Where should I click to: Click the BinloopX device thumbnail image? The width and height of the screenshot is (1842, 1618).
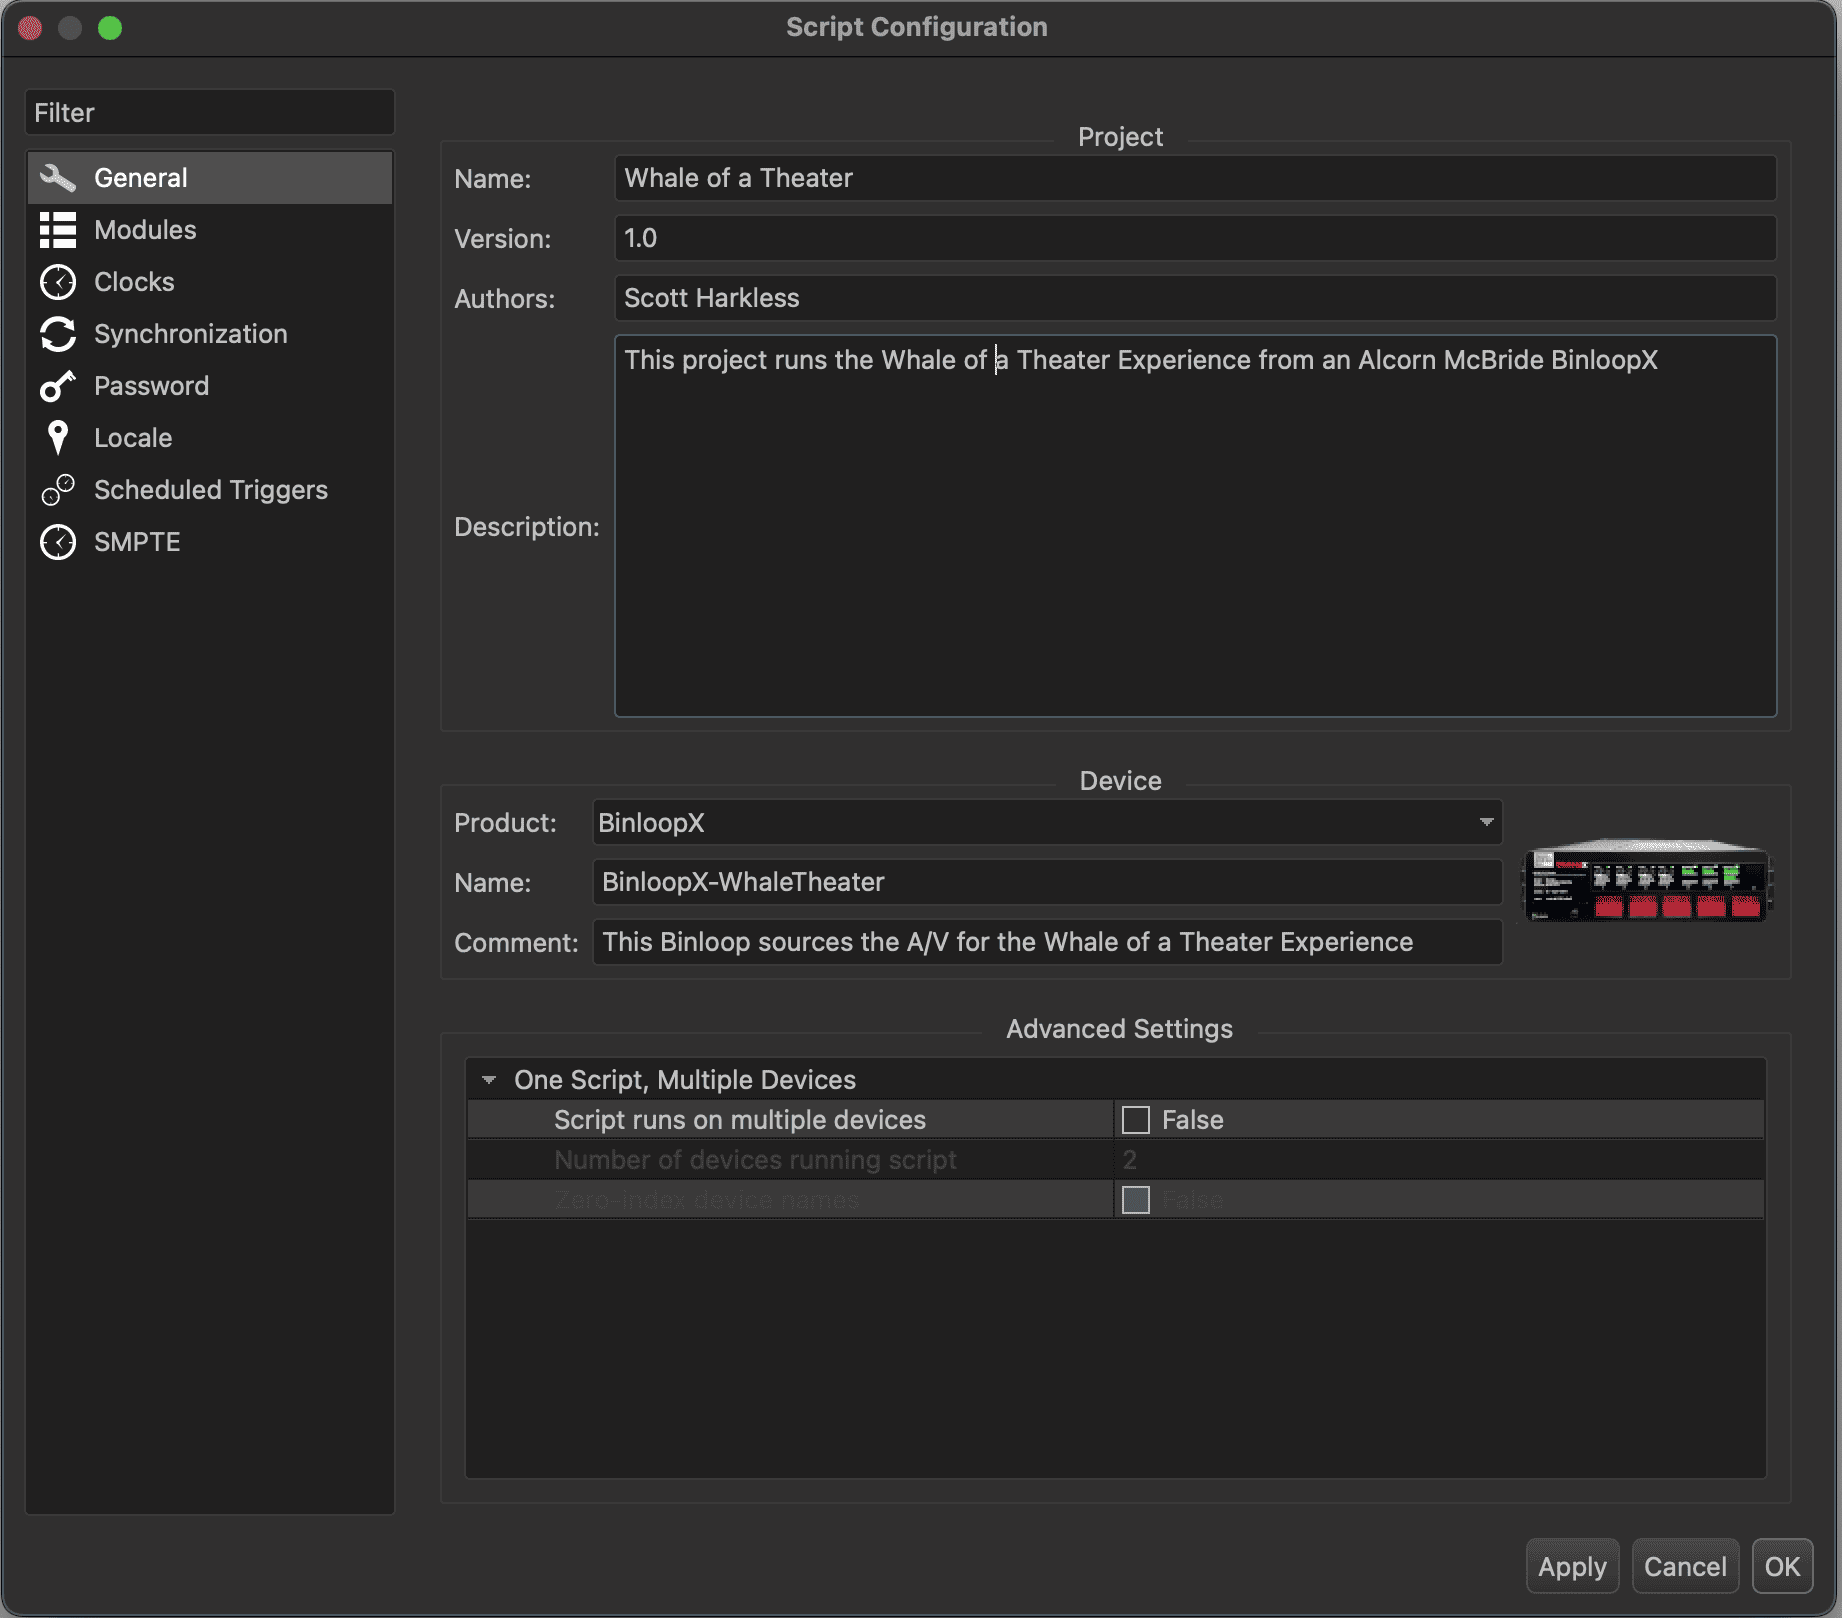(x=1646, y=880)
